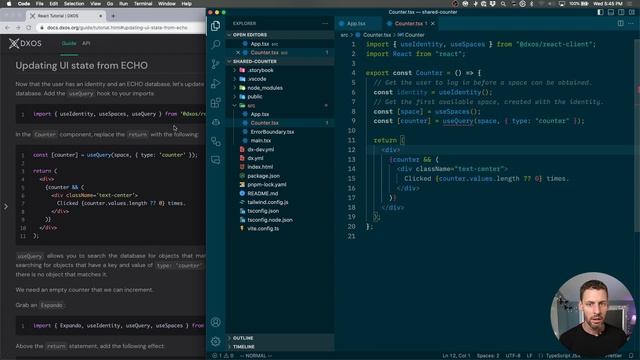
Task: Click the split editor right icon
Action: 620,23
